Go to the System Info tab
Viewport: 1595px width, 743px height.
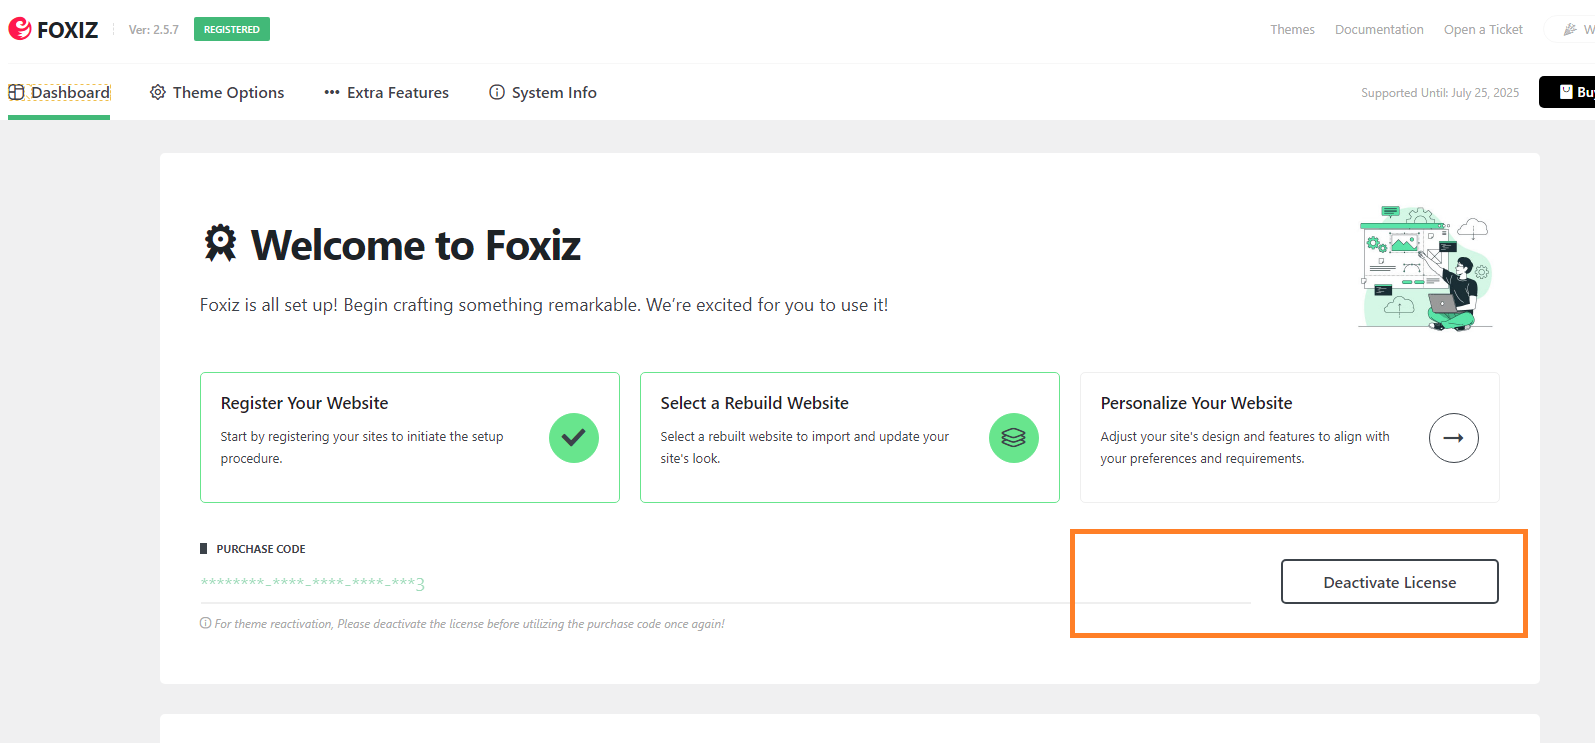point(543,92)
